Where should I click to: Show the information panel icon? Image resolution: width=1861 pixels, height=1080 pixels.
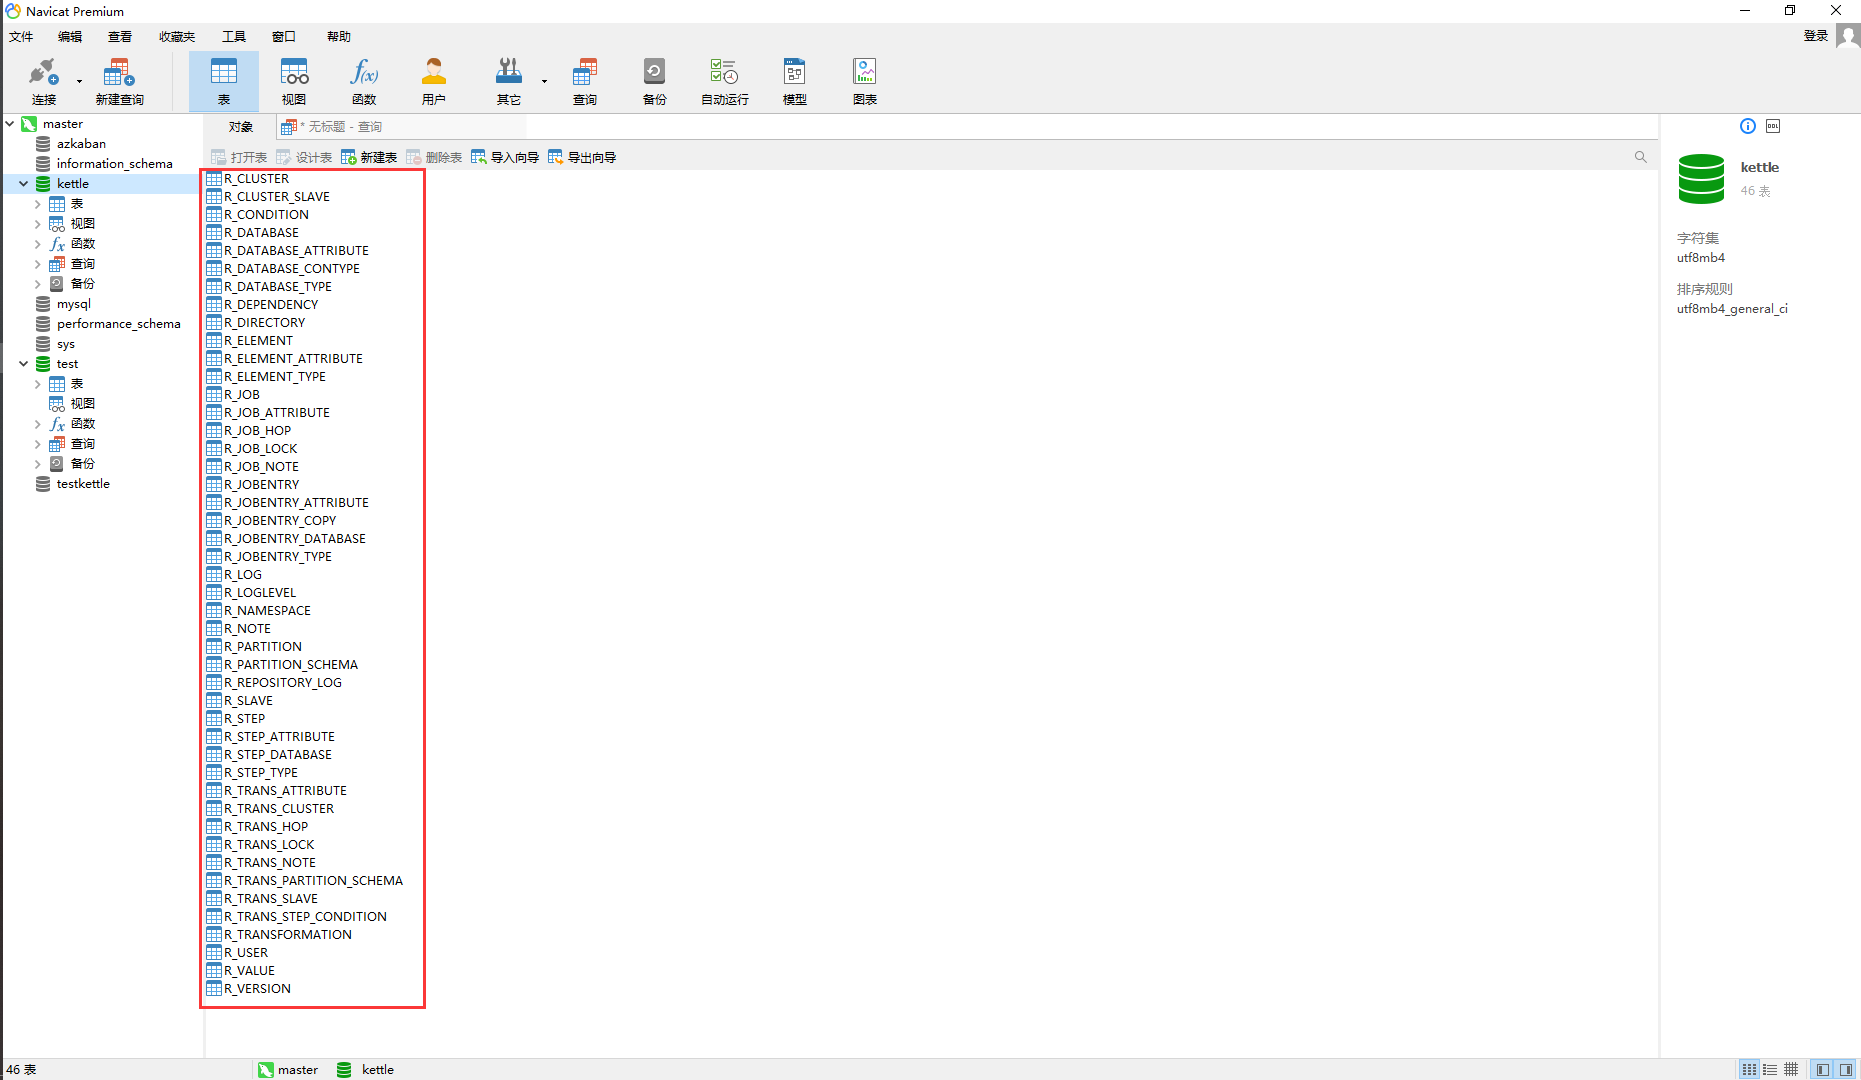(1748, 126)
